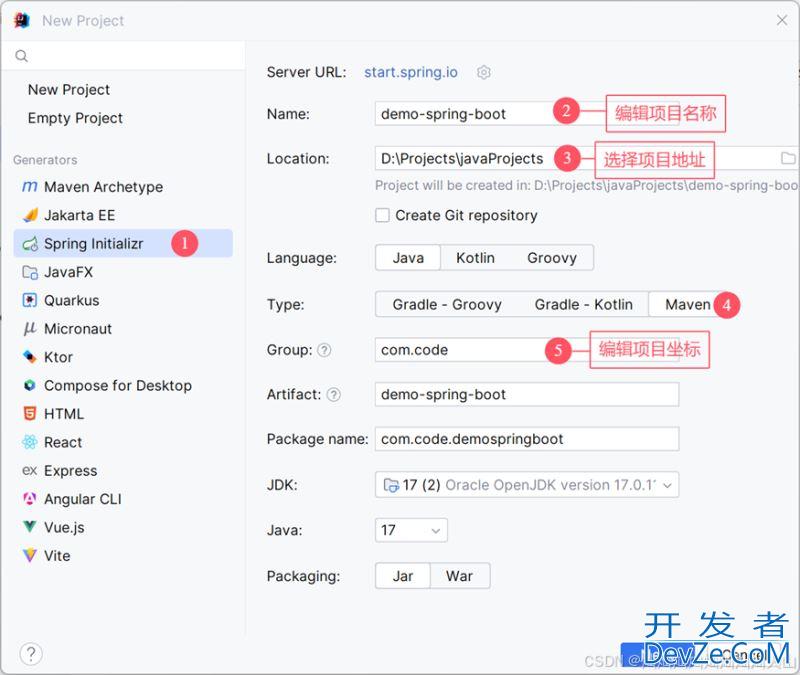The height and width of the screenshot is (675, 800).
Task: Show help for the Artifact field
Action: click(x=333, y=394)
